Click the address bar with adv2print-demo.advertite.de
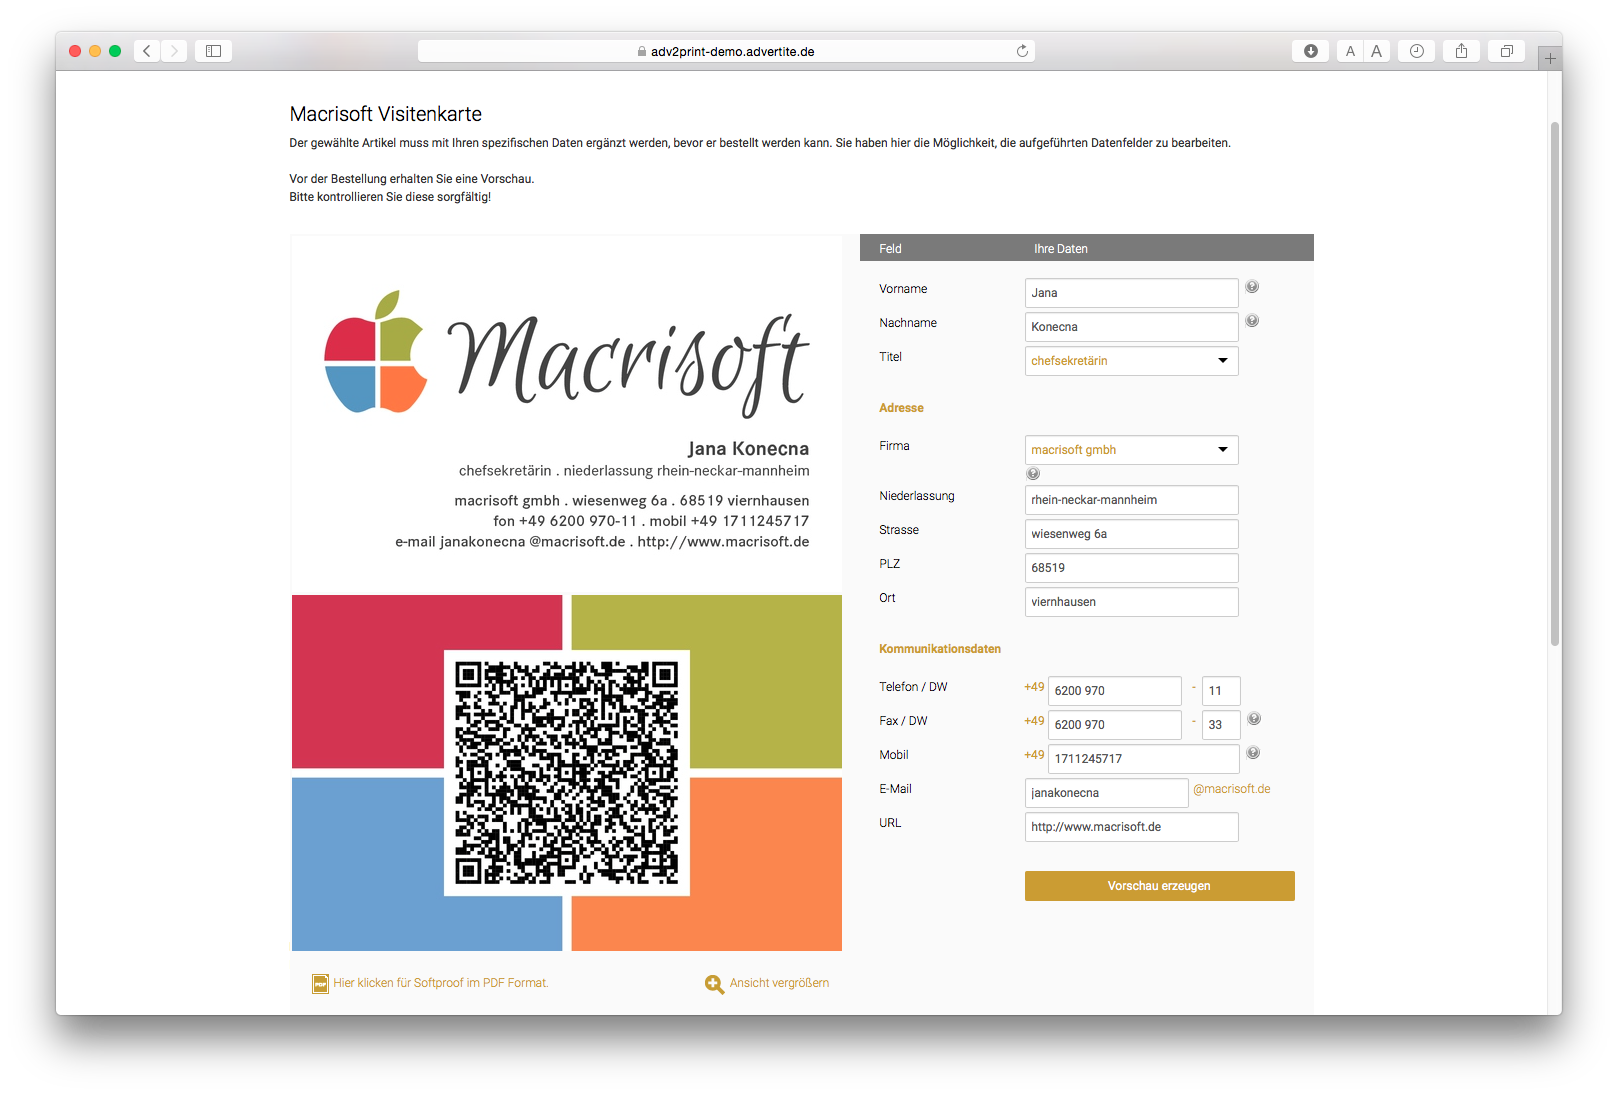The image size is (1618, 1095). point(726,51)
